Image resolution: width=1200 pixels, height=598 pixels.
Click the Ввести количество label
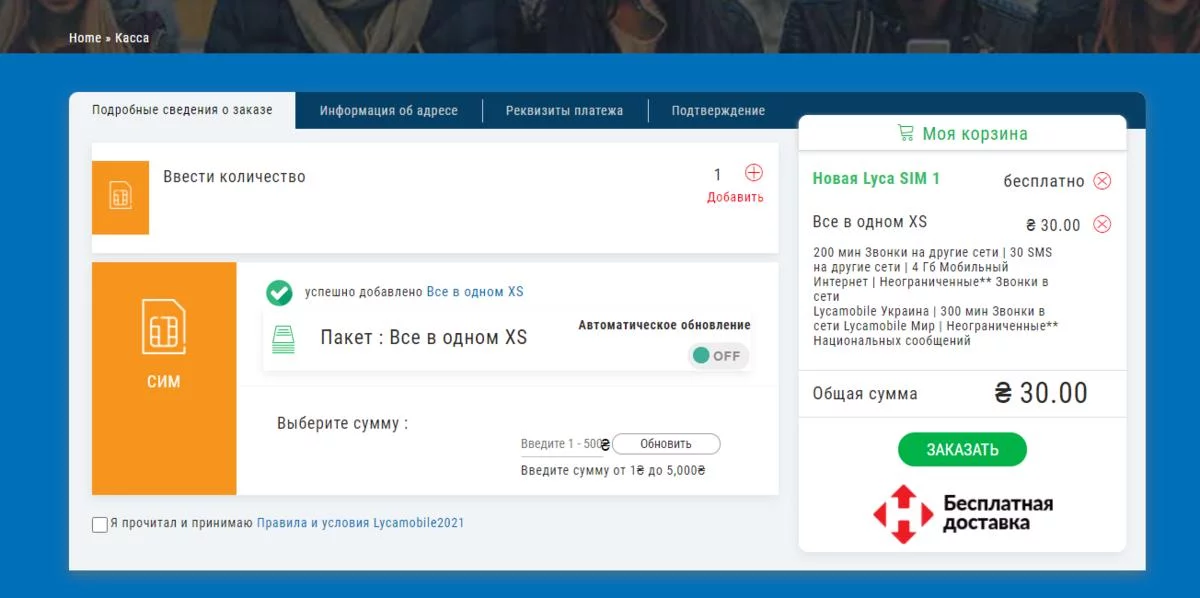(234, 177)
